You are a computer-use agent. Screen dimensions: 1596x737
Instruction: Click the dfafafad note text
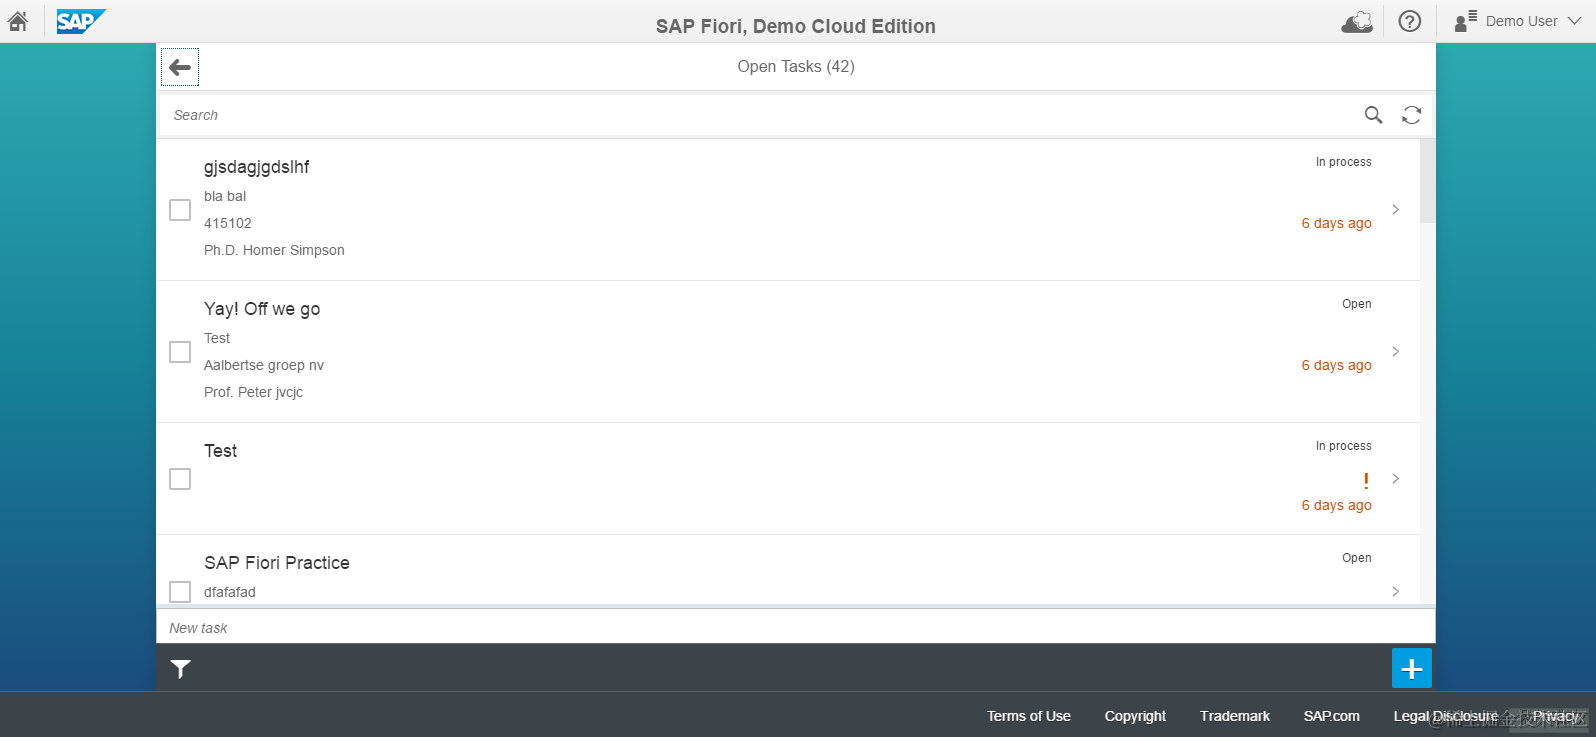click(x=230, y=592)
